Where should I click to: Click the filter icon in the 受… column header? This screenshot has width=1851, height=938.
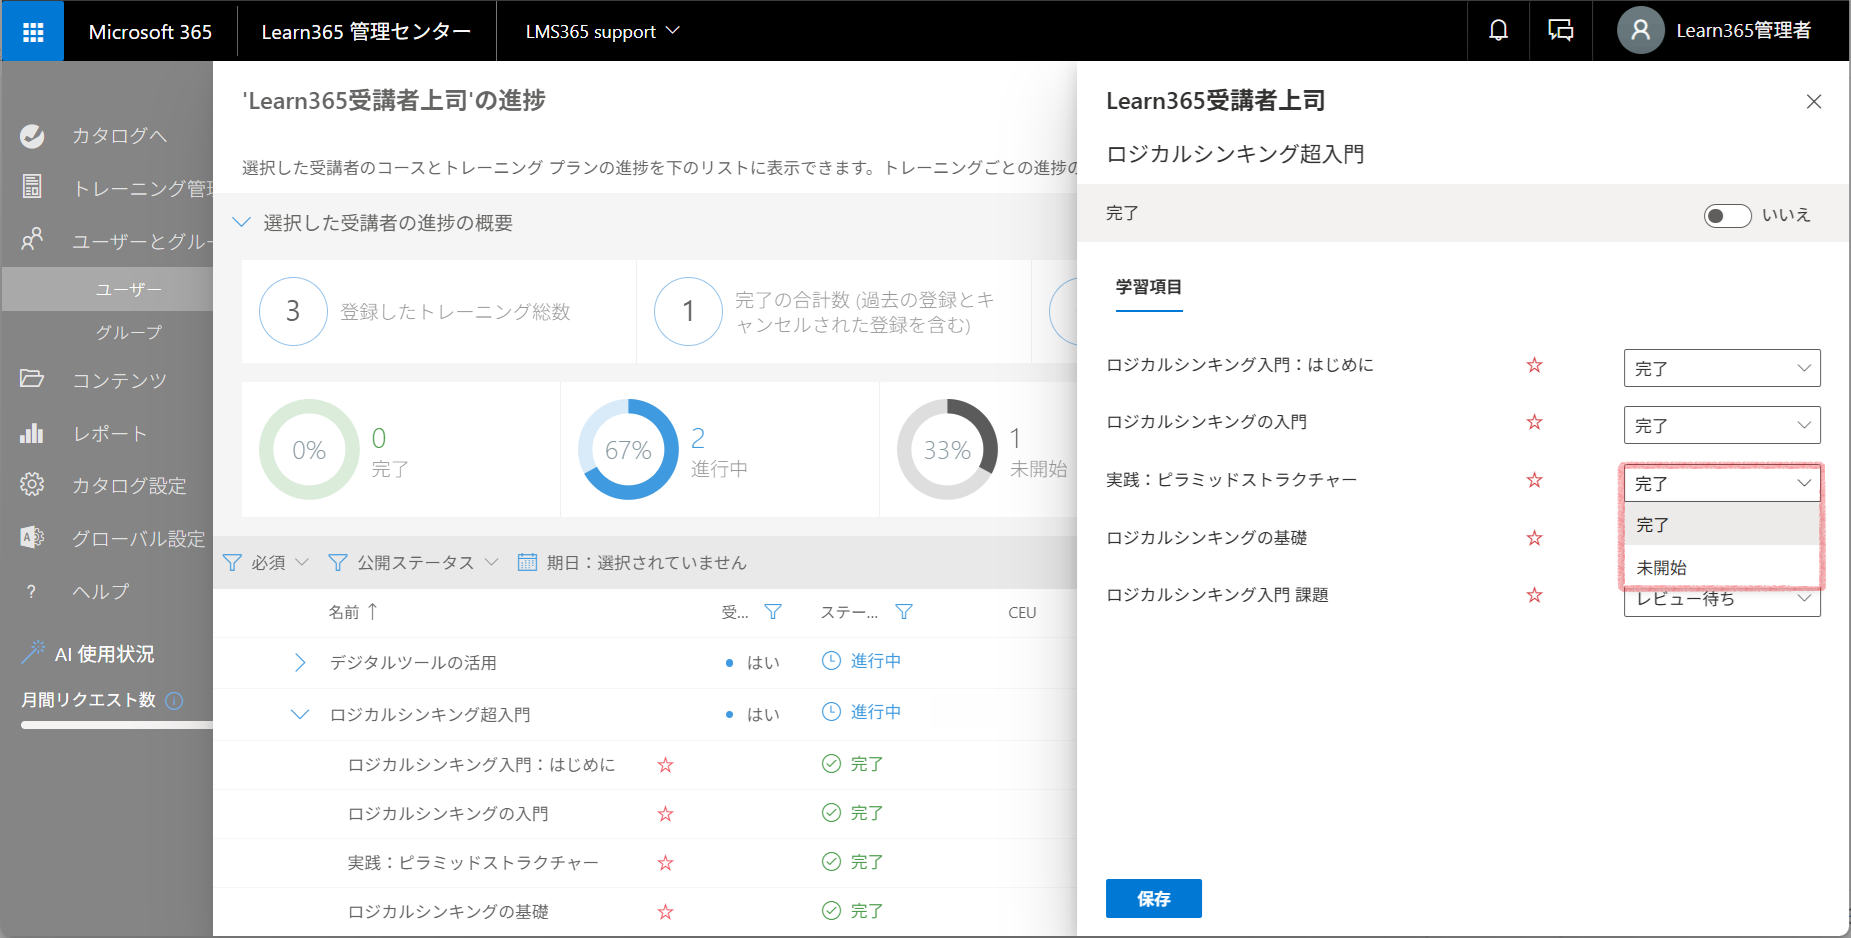pyautogui.click(x=773, y=612)
